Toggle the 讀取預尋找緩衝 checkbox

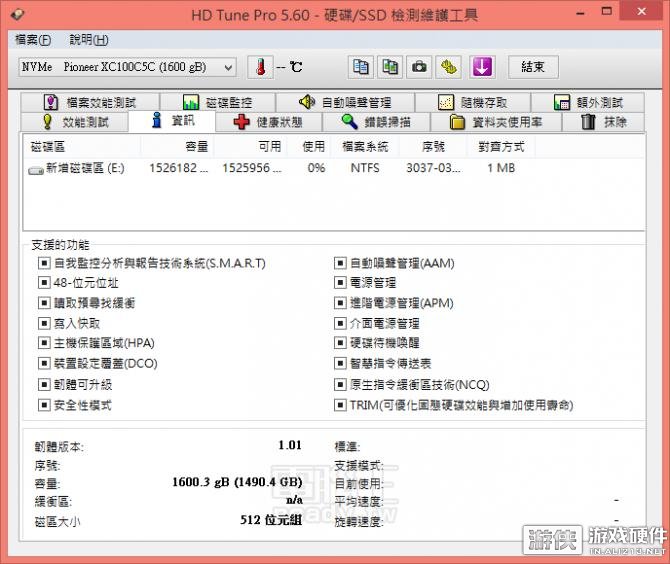click(x=44, y=303)
